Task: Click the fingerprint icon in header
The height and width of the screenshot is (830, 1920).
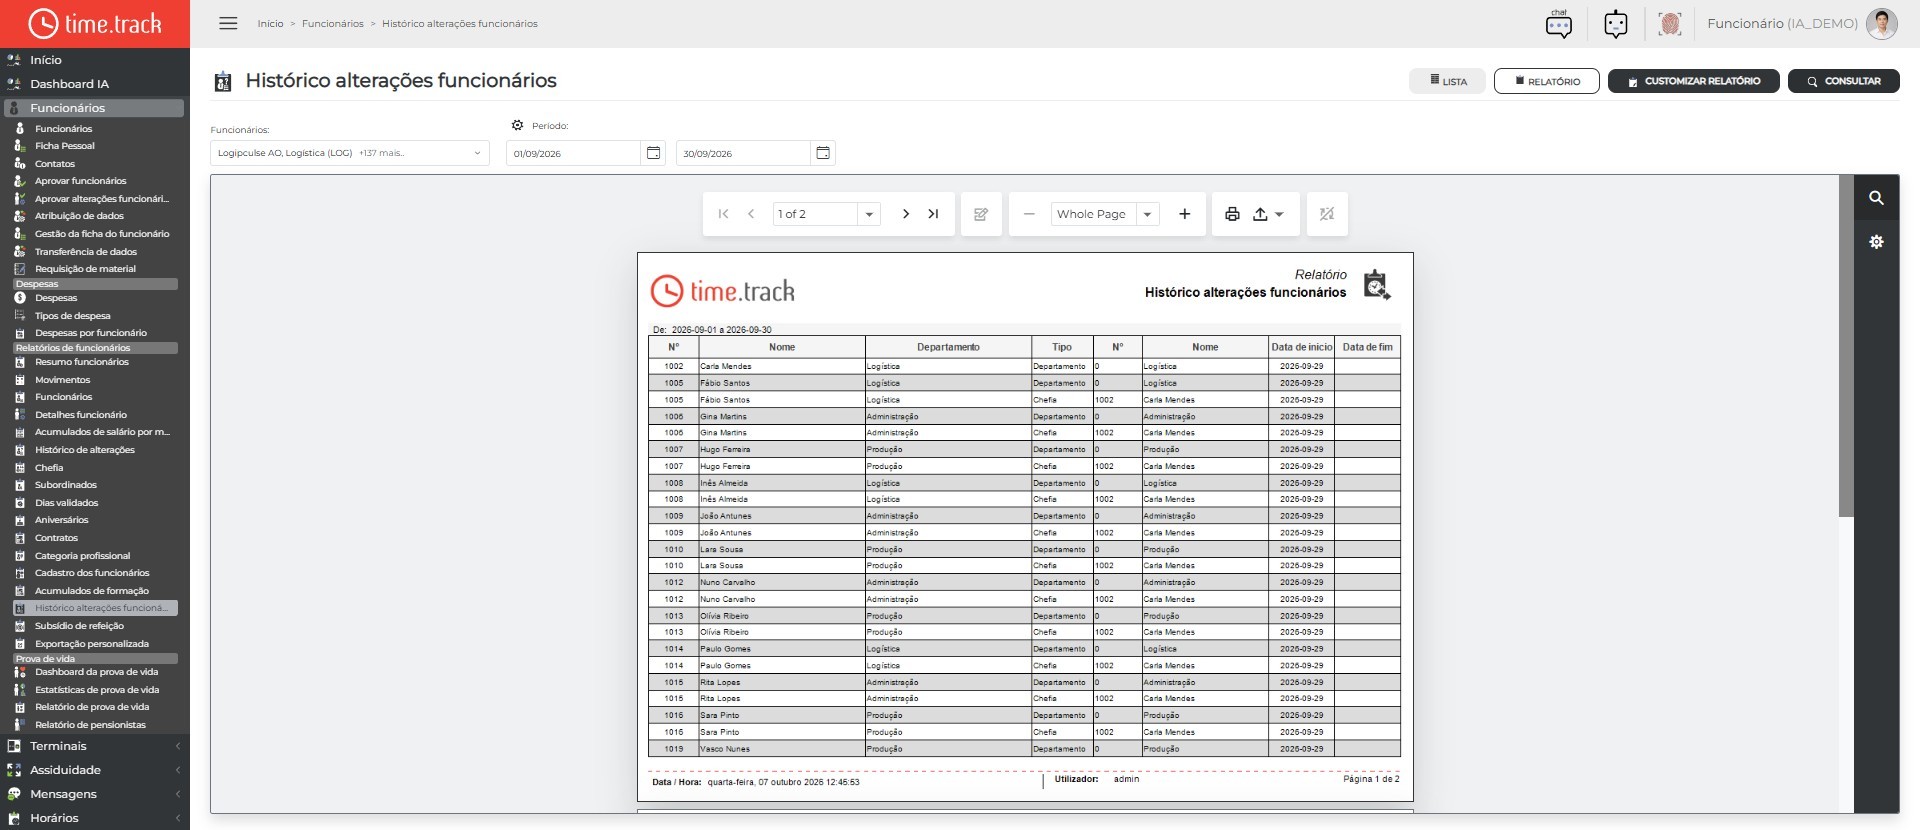Action: [1669, 23]
